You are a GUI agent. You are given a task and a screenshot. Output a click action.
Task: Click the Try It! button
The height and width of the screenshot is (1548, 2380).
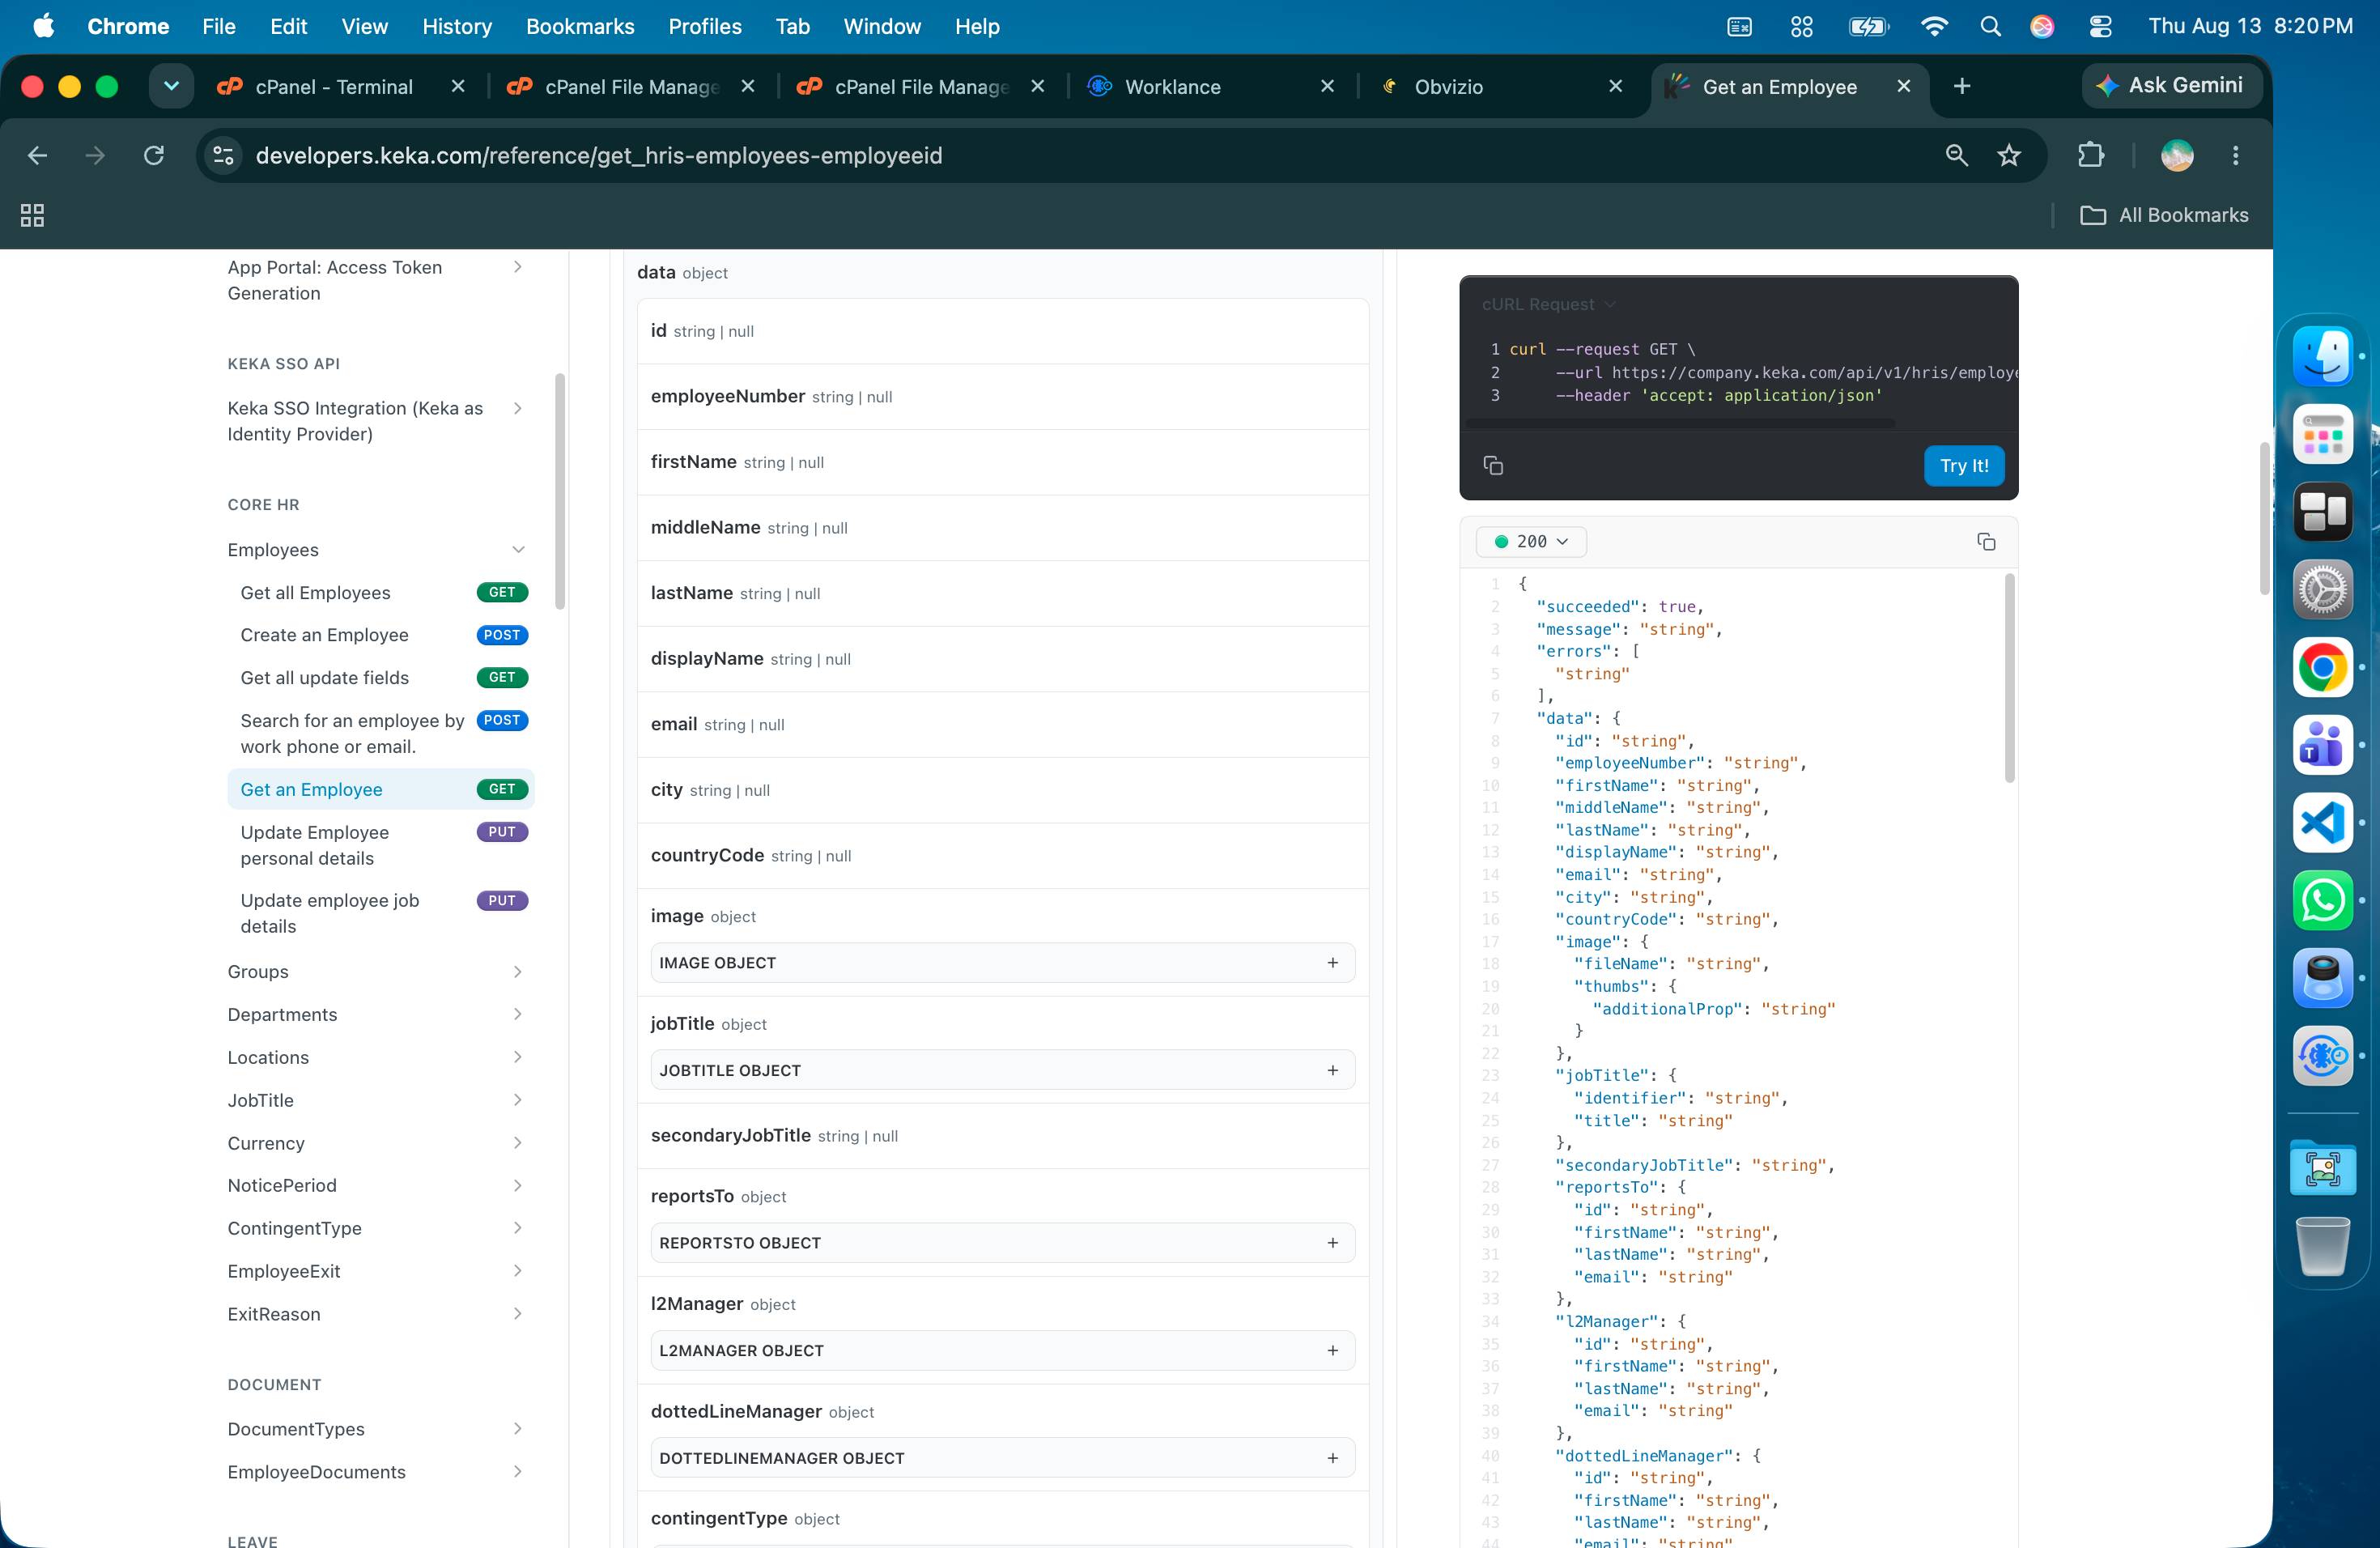1963,465
